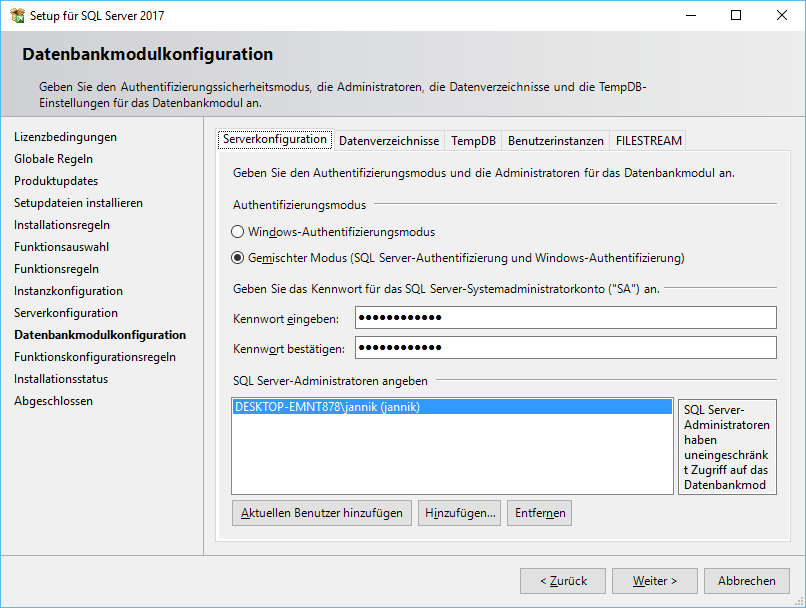
Task: Select the Serverkonfiguration tab
Action: tap(275, 140)
